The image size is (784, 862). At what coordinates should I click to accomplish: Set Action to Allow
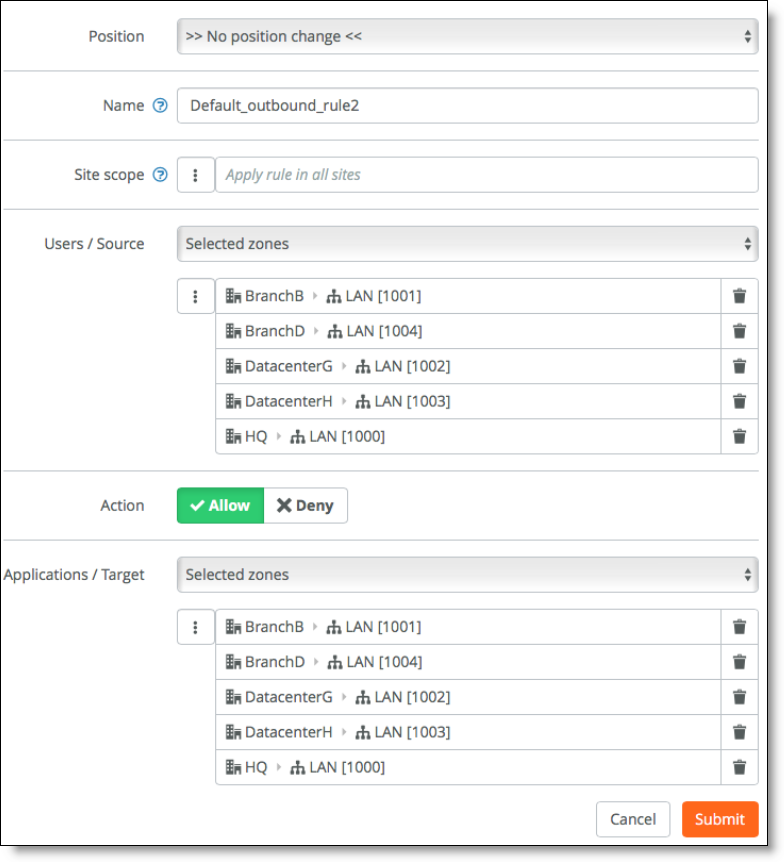(220, 506)
